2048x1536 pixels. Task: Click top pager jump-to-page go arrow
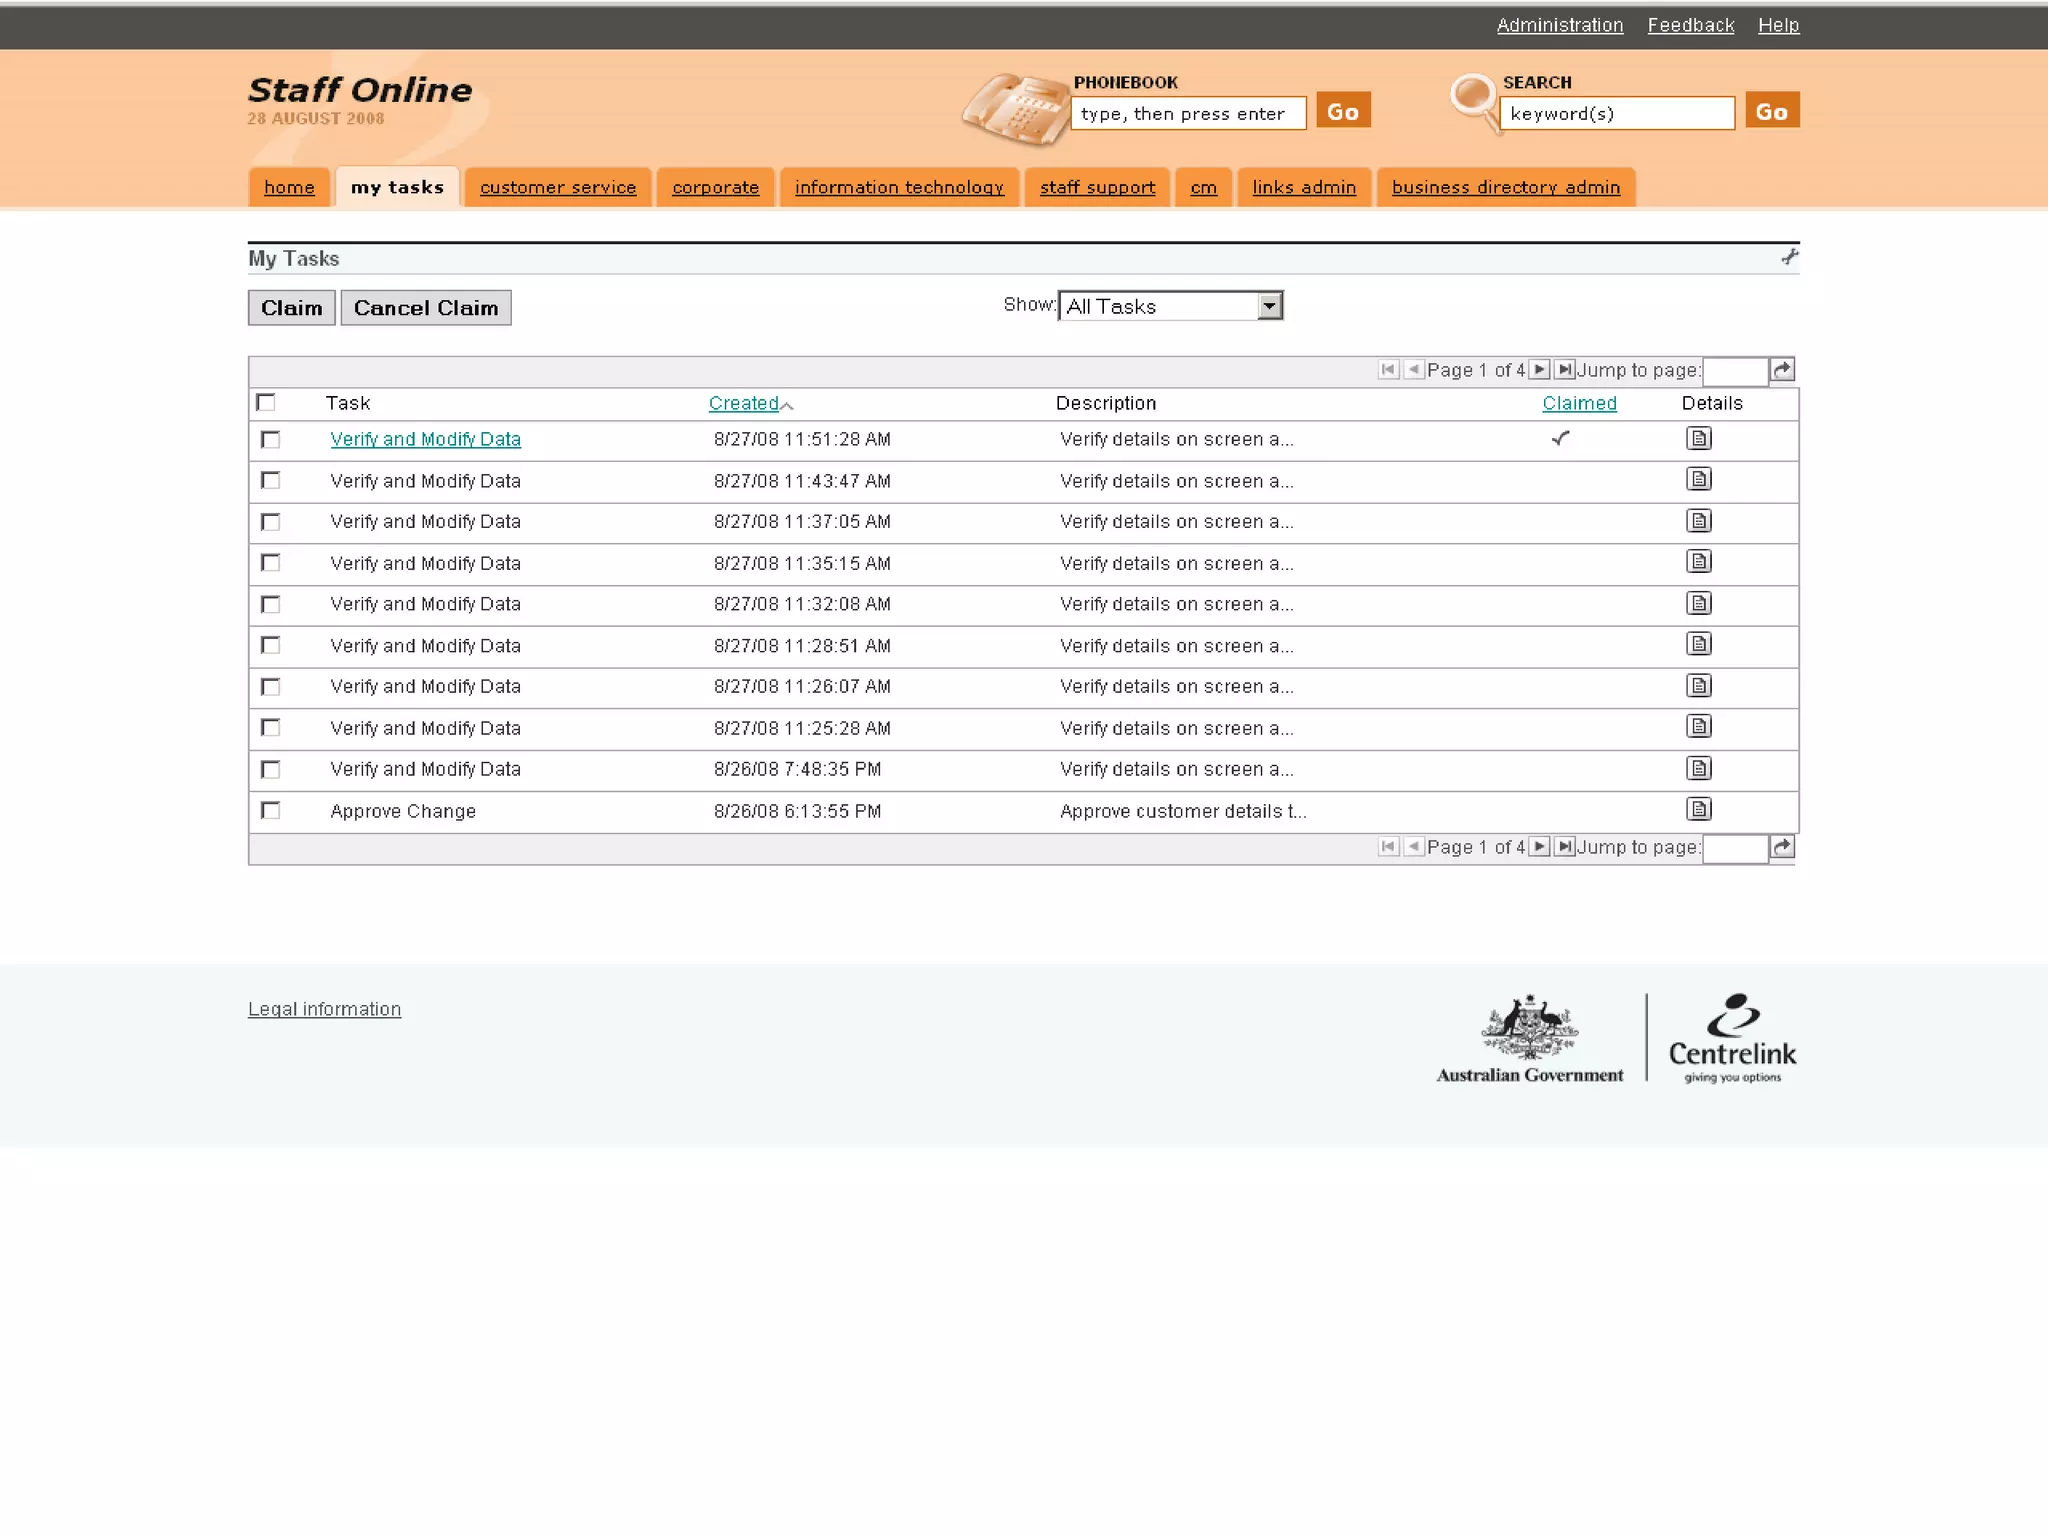[1782, 370]
